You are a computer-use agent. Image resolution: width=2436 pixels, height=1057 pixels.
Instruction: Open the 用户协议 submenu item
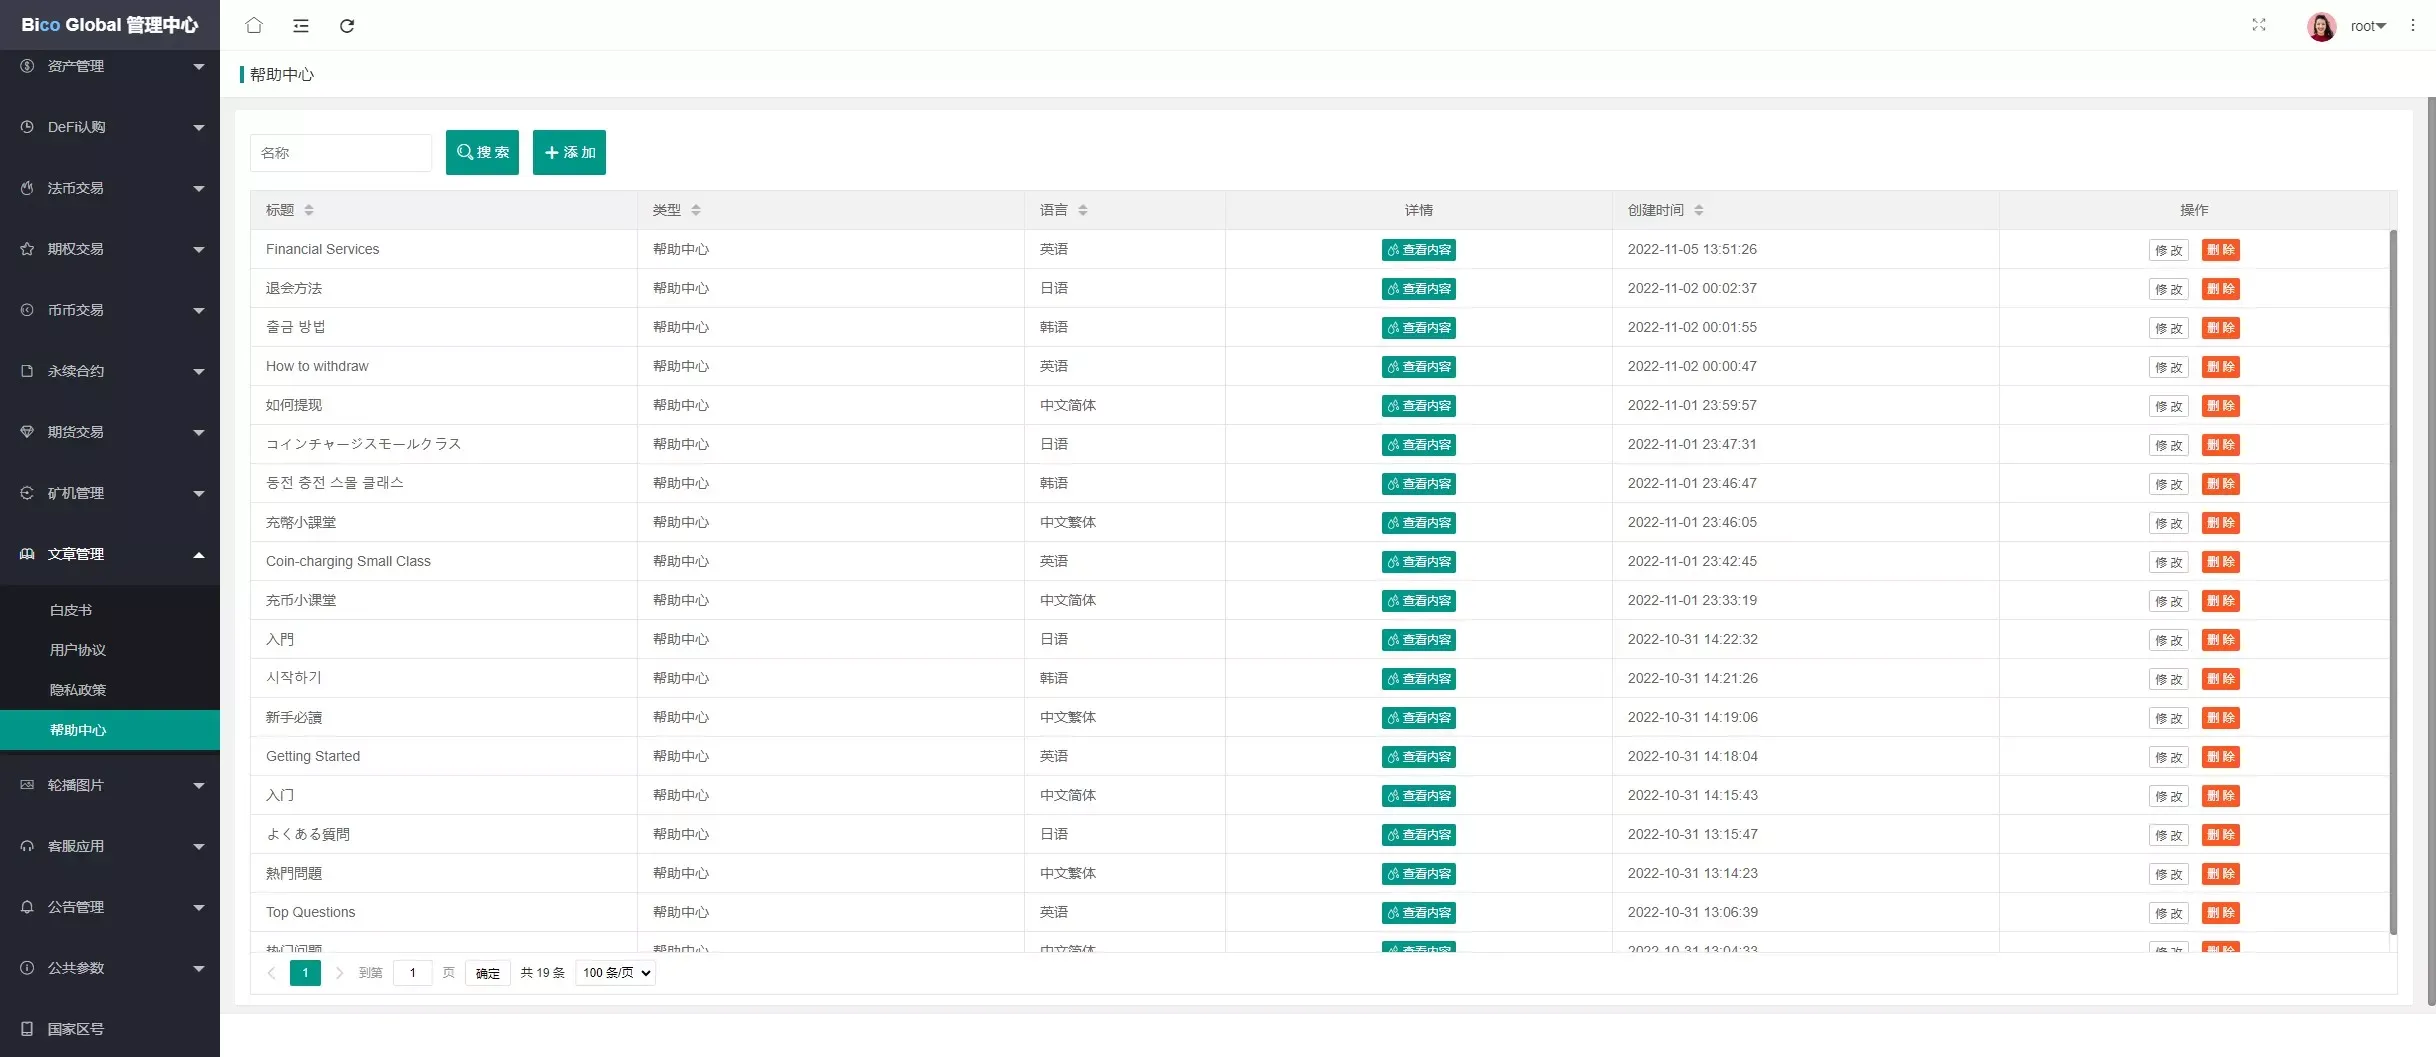click(x=110, y=650)
